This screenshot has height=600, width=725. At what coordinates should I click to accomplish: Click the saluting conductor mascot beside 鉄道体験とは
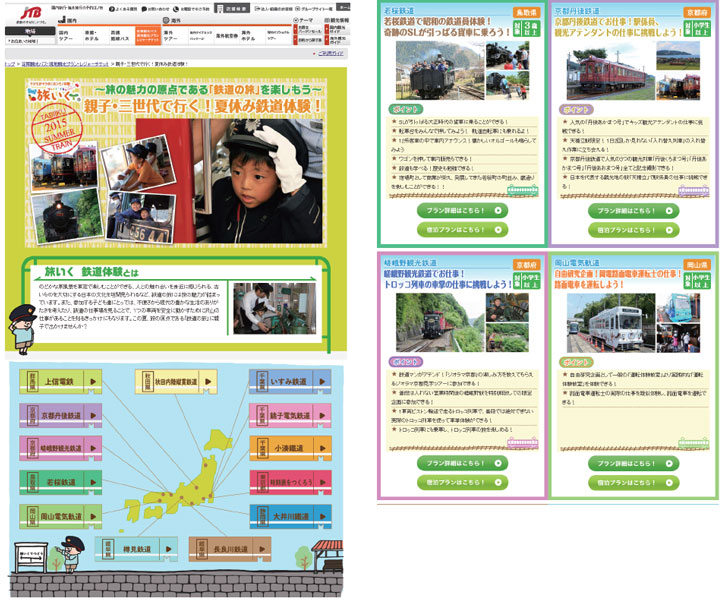(22, 329)
